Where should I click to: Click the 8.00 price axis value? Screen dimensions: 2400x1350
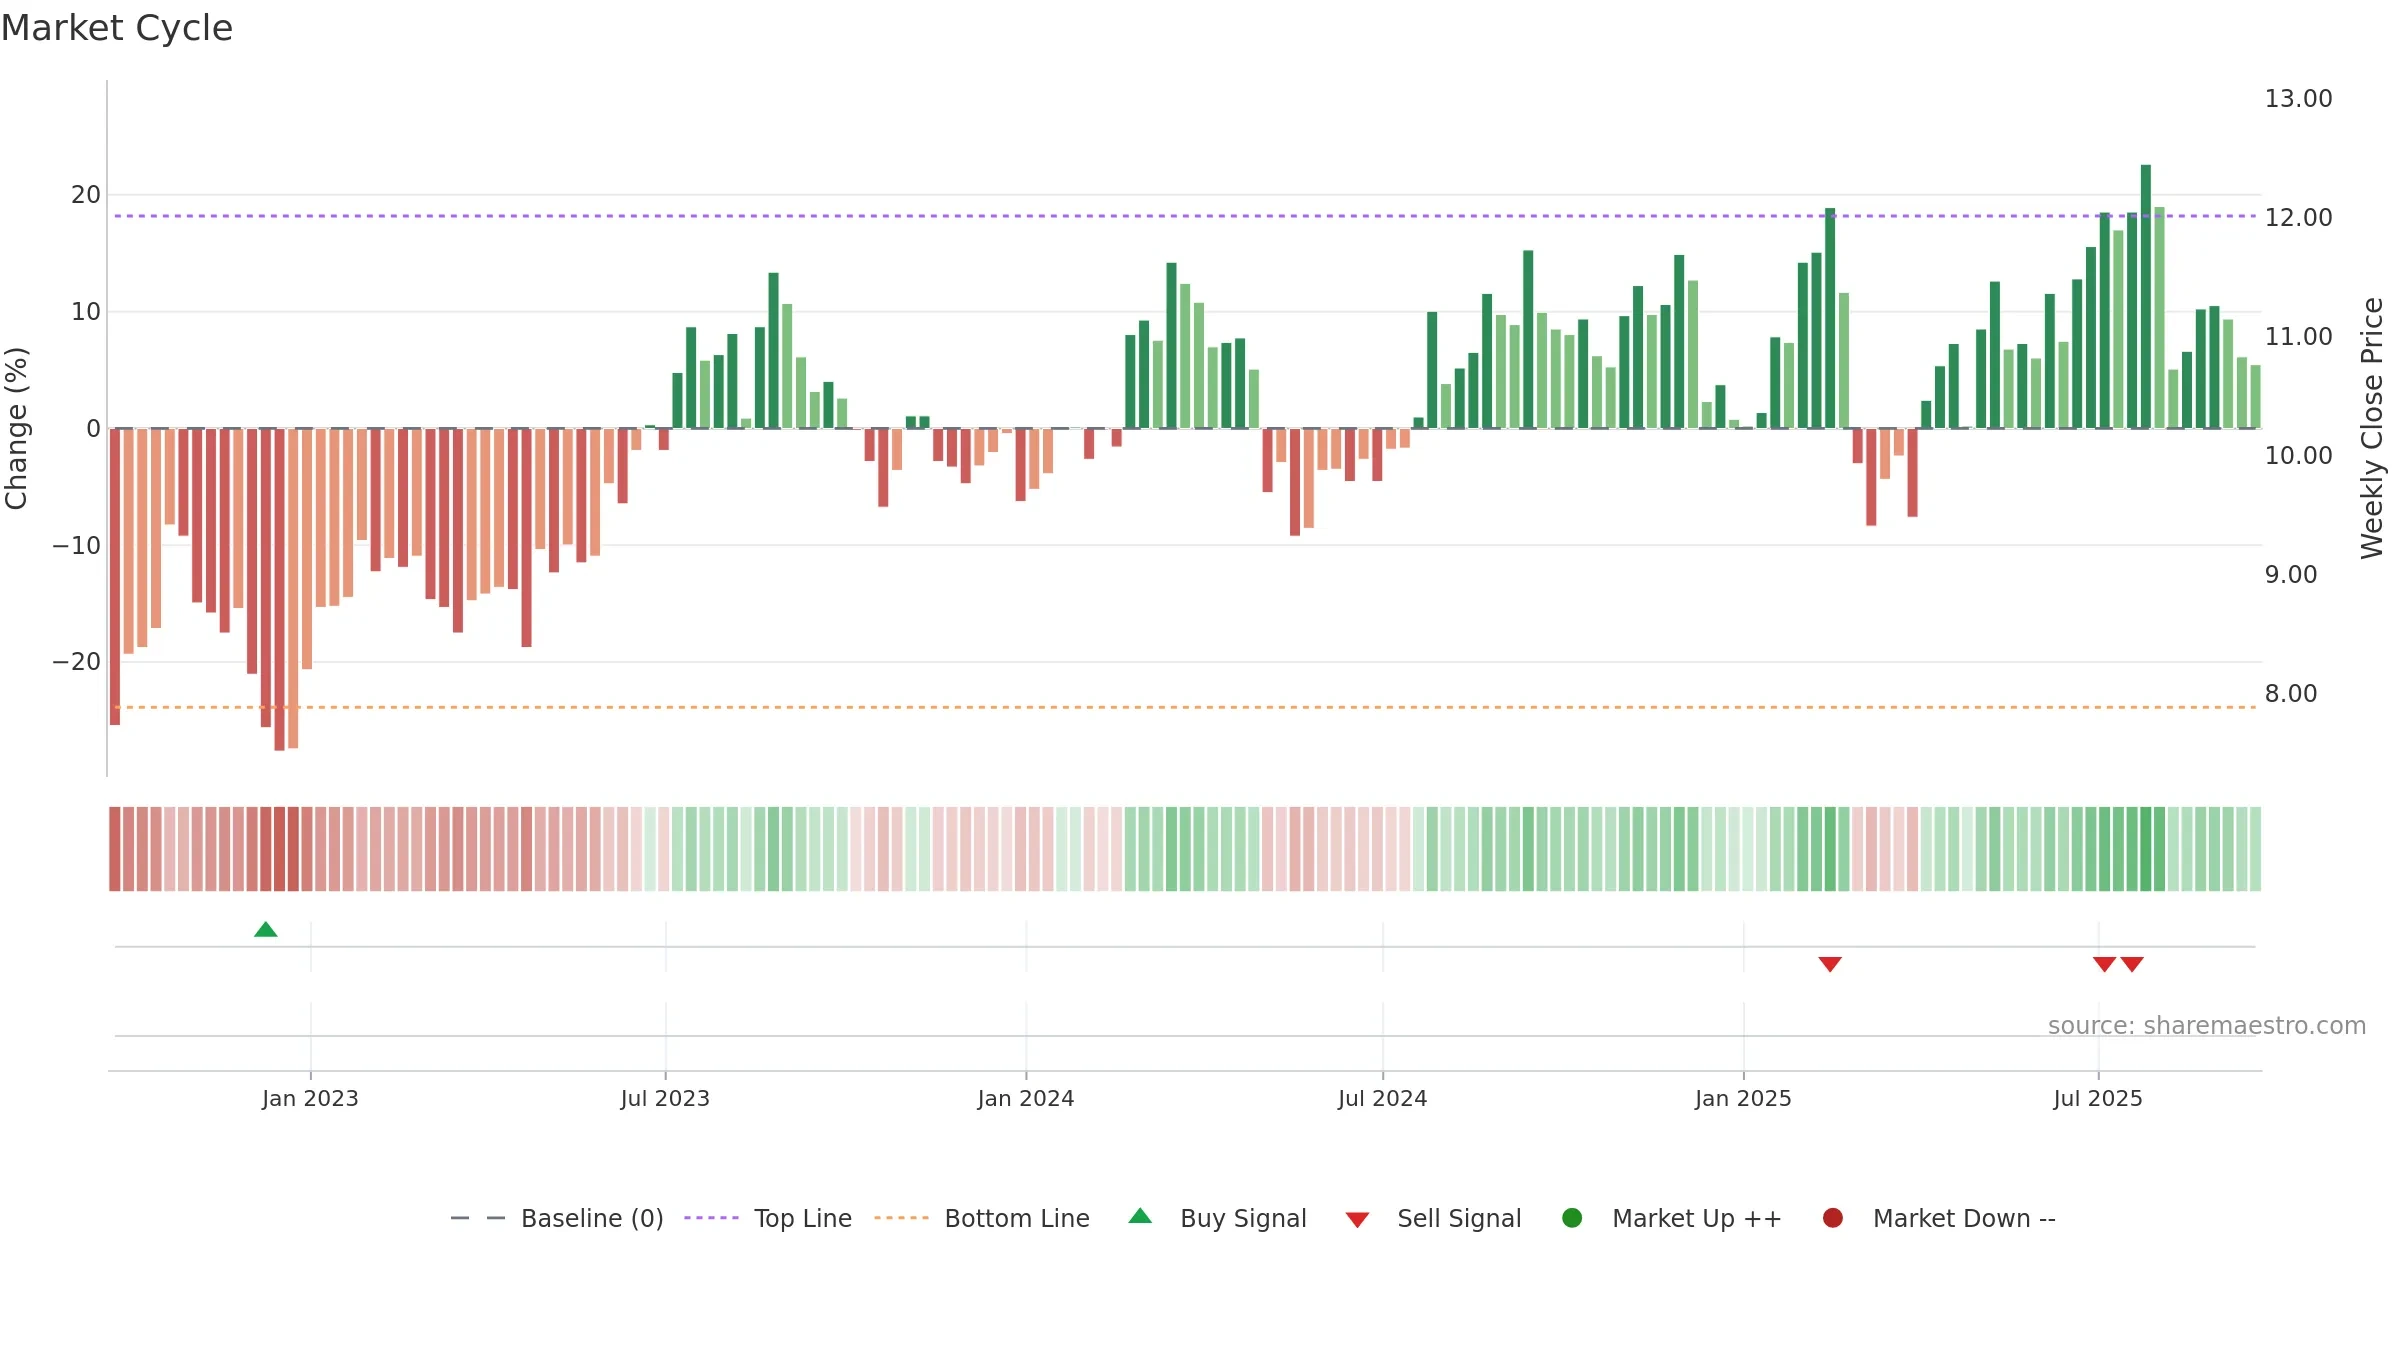tap(2291, 693)
